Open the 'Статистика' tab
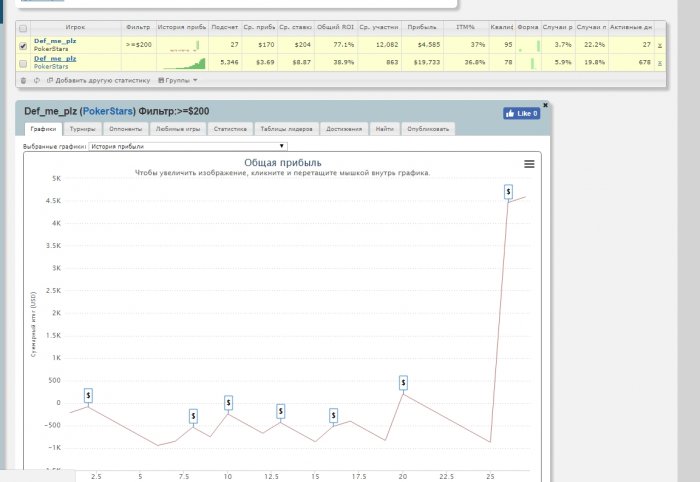 pyautogui.click(x=230, y=129)
